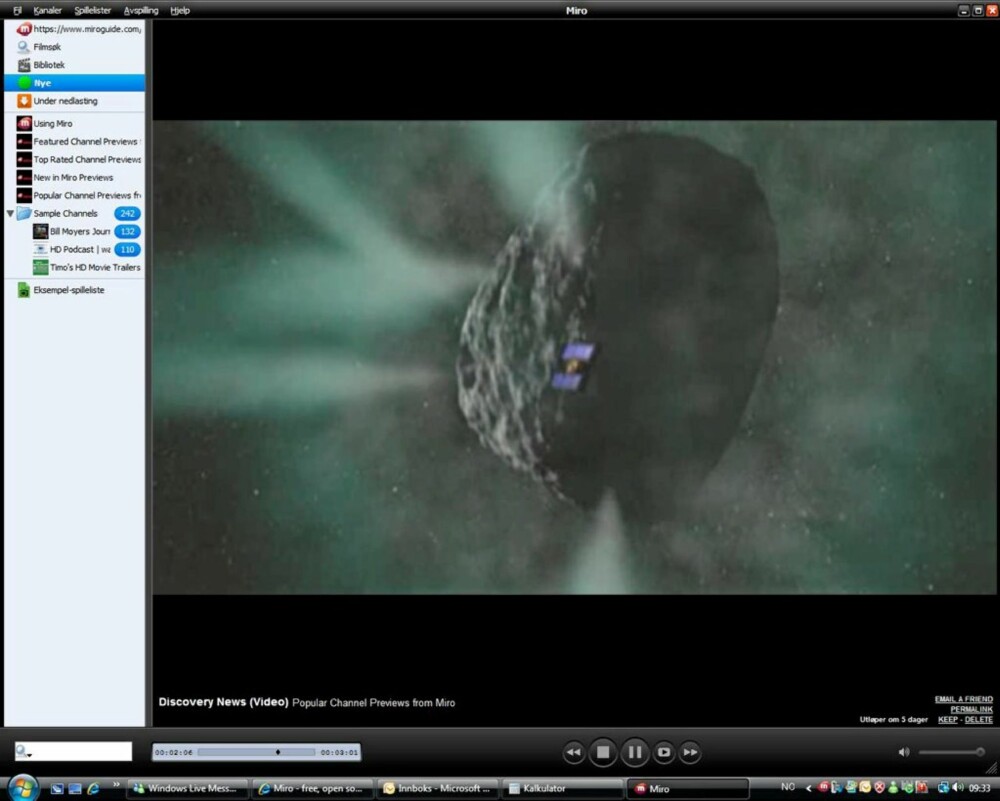Click the "Utløper om 5 dager" text
This screenshot has width=1000, height=801.
click(x=893, y=719)
